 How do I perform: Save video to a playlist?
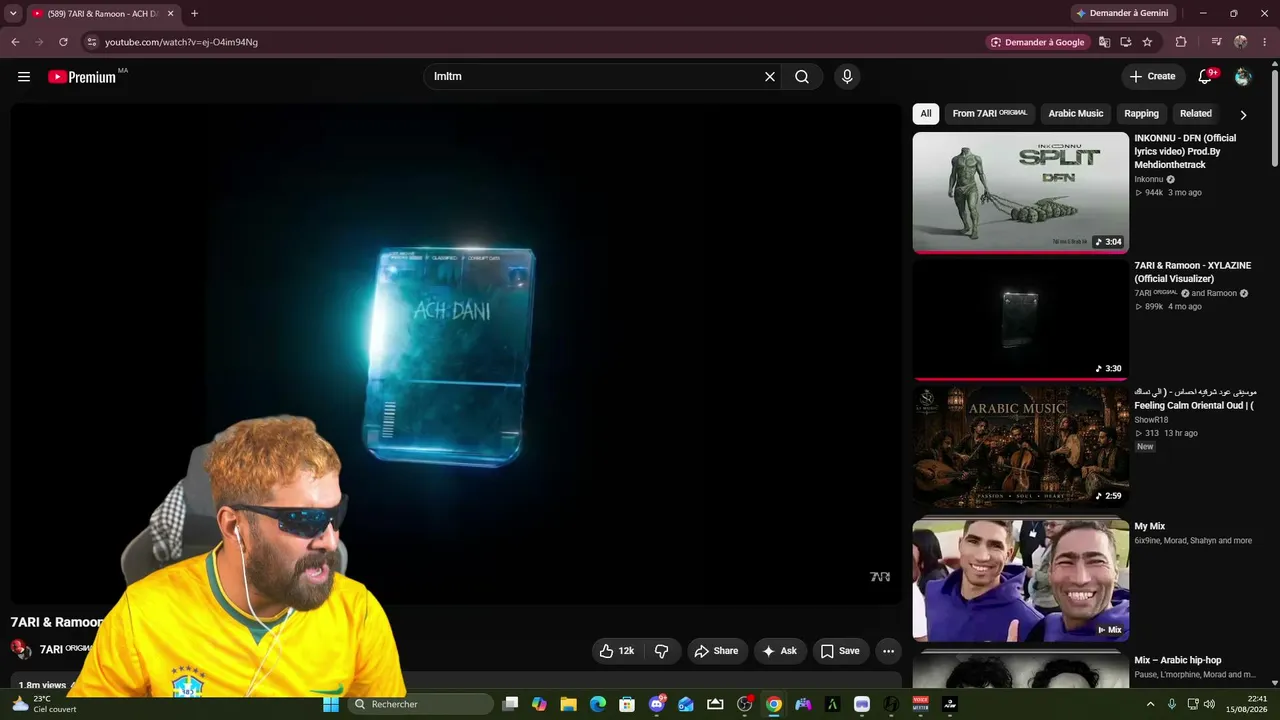click(840, 651)
